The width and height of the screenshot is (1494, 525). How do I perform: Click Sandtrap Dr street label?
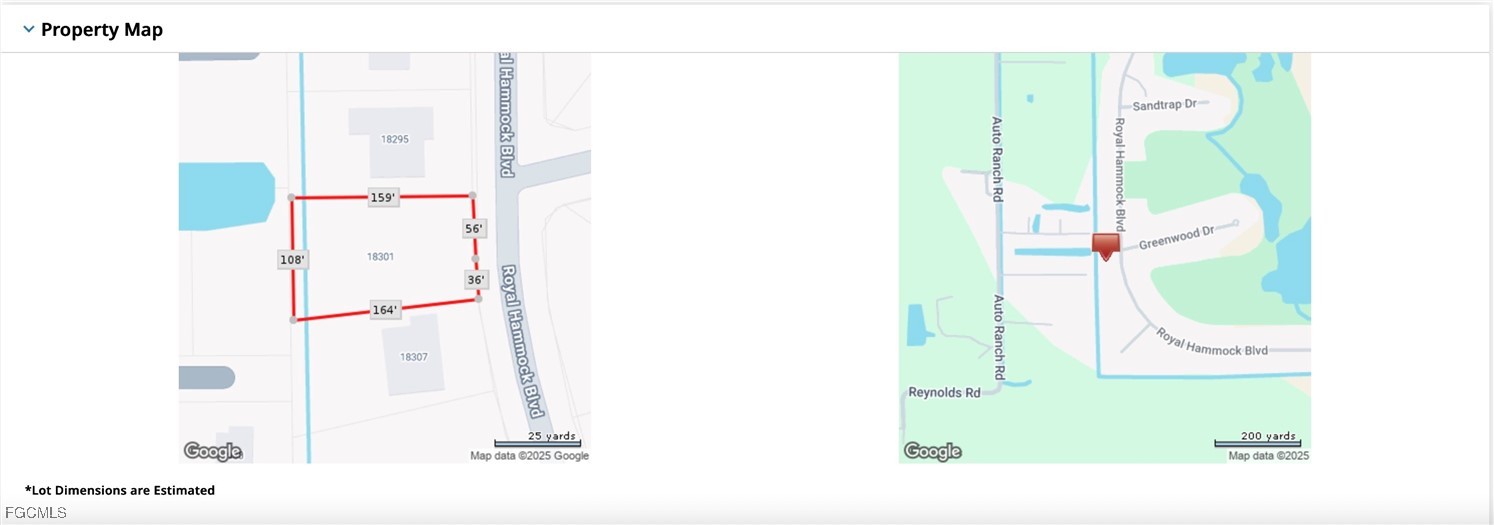click(x=1164, y=104)
